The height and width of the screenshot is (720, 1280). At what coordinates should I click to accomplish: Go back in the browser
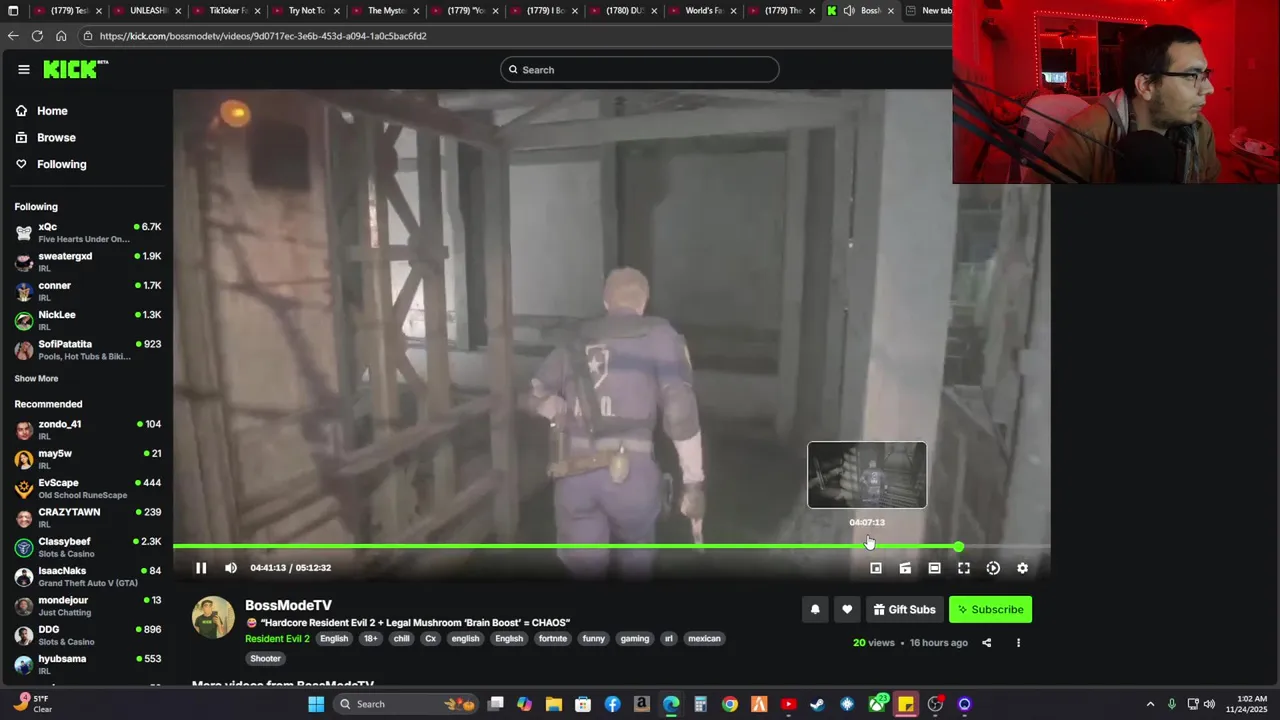(13, 36)
